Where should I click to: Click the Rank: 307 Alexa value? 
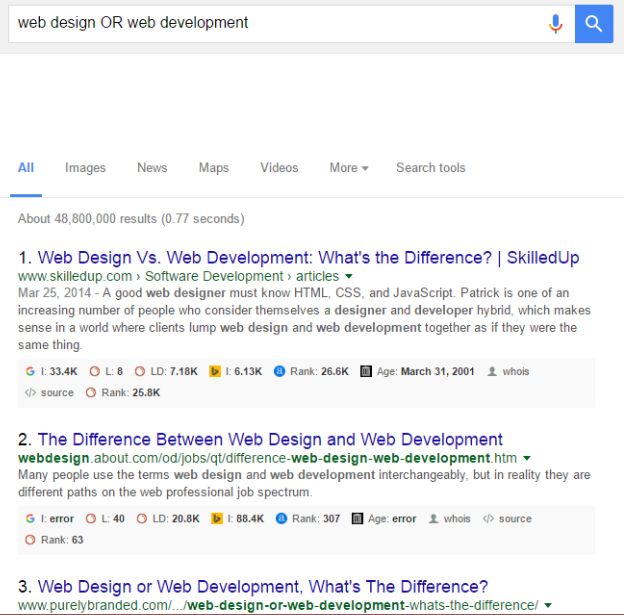point(316,519)
